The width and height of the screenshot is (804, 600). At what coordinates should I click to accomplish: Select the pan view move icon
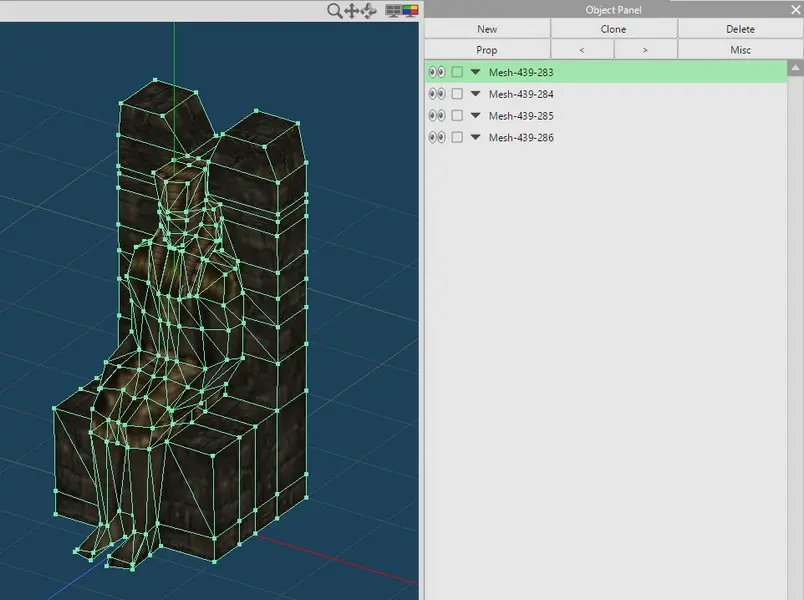pos(352,10)
